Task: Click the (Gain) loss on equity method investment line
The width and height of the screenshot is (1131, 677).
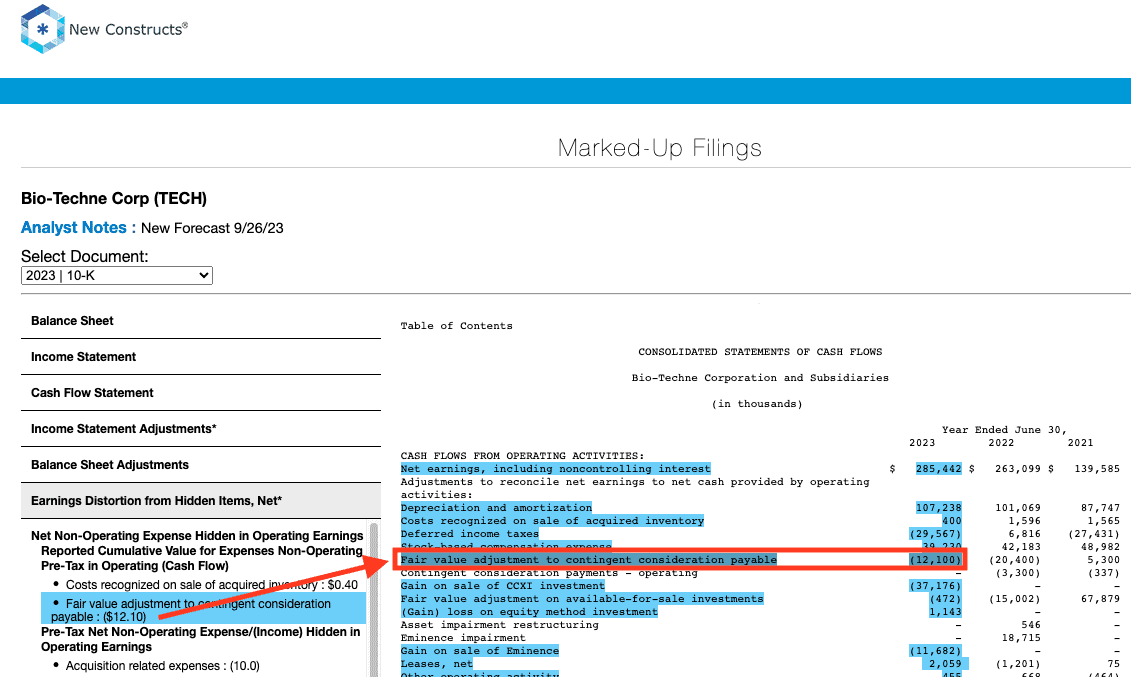Action: (529, 611)
